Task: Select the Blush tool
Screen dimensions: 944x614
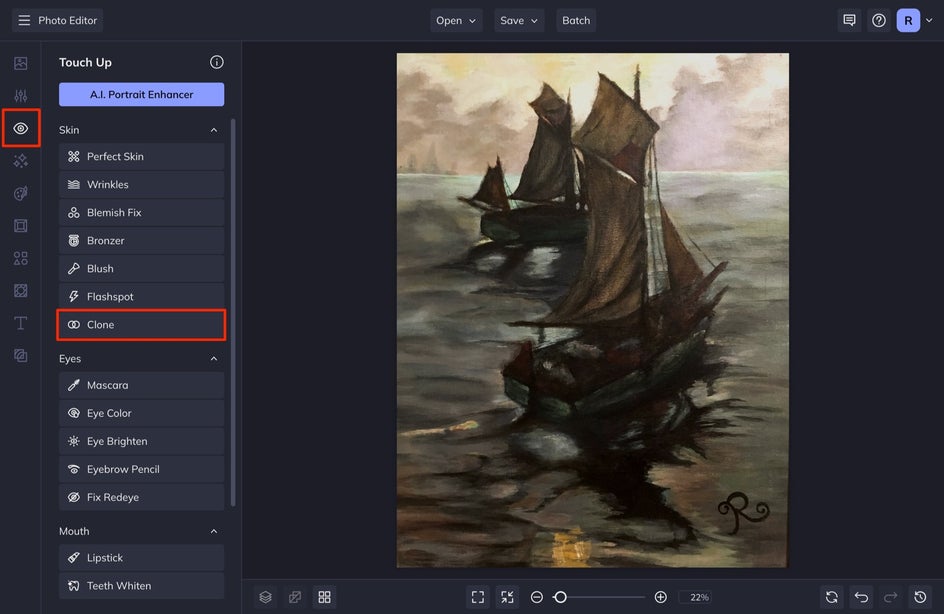Action: [141, 268]
